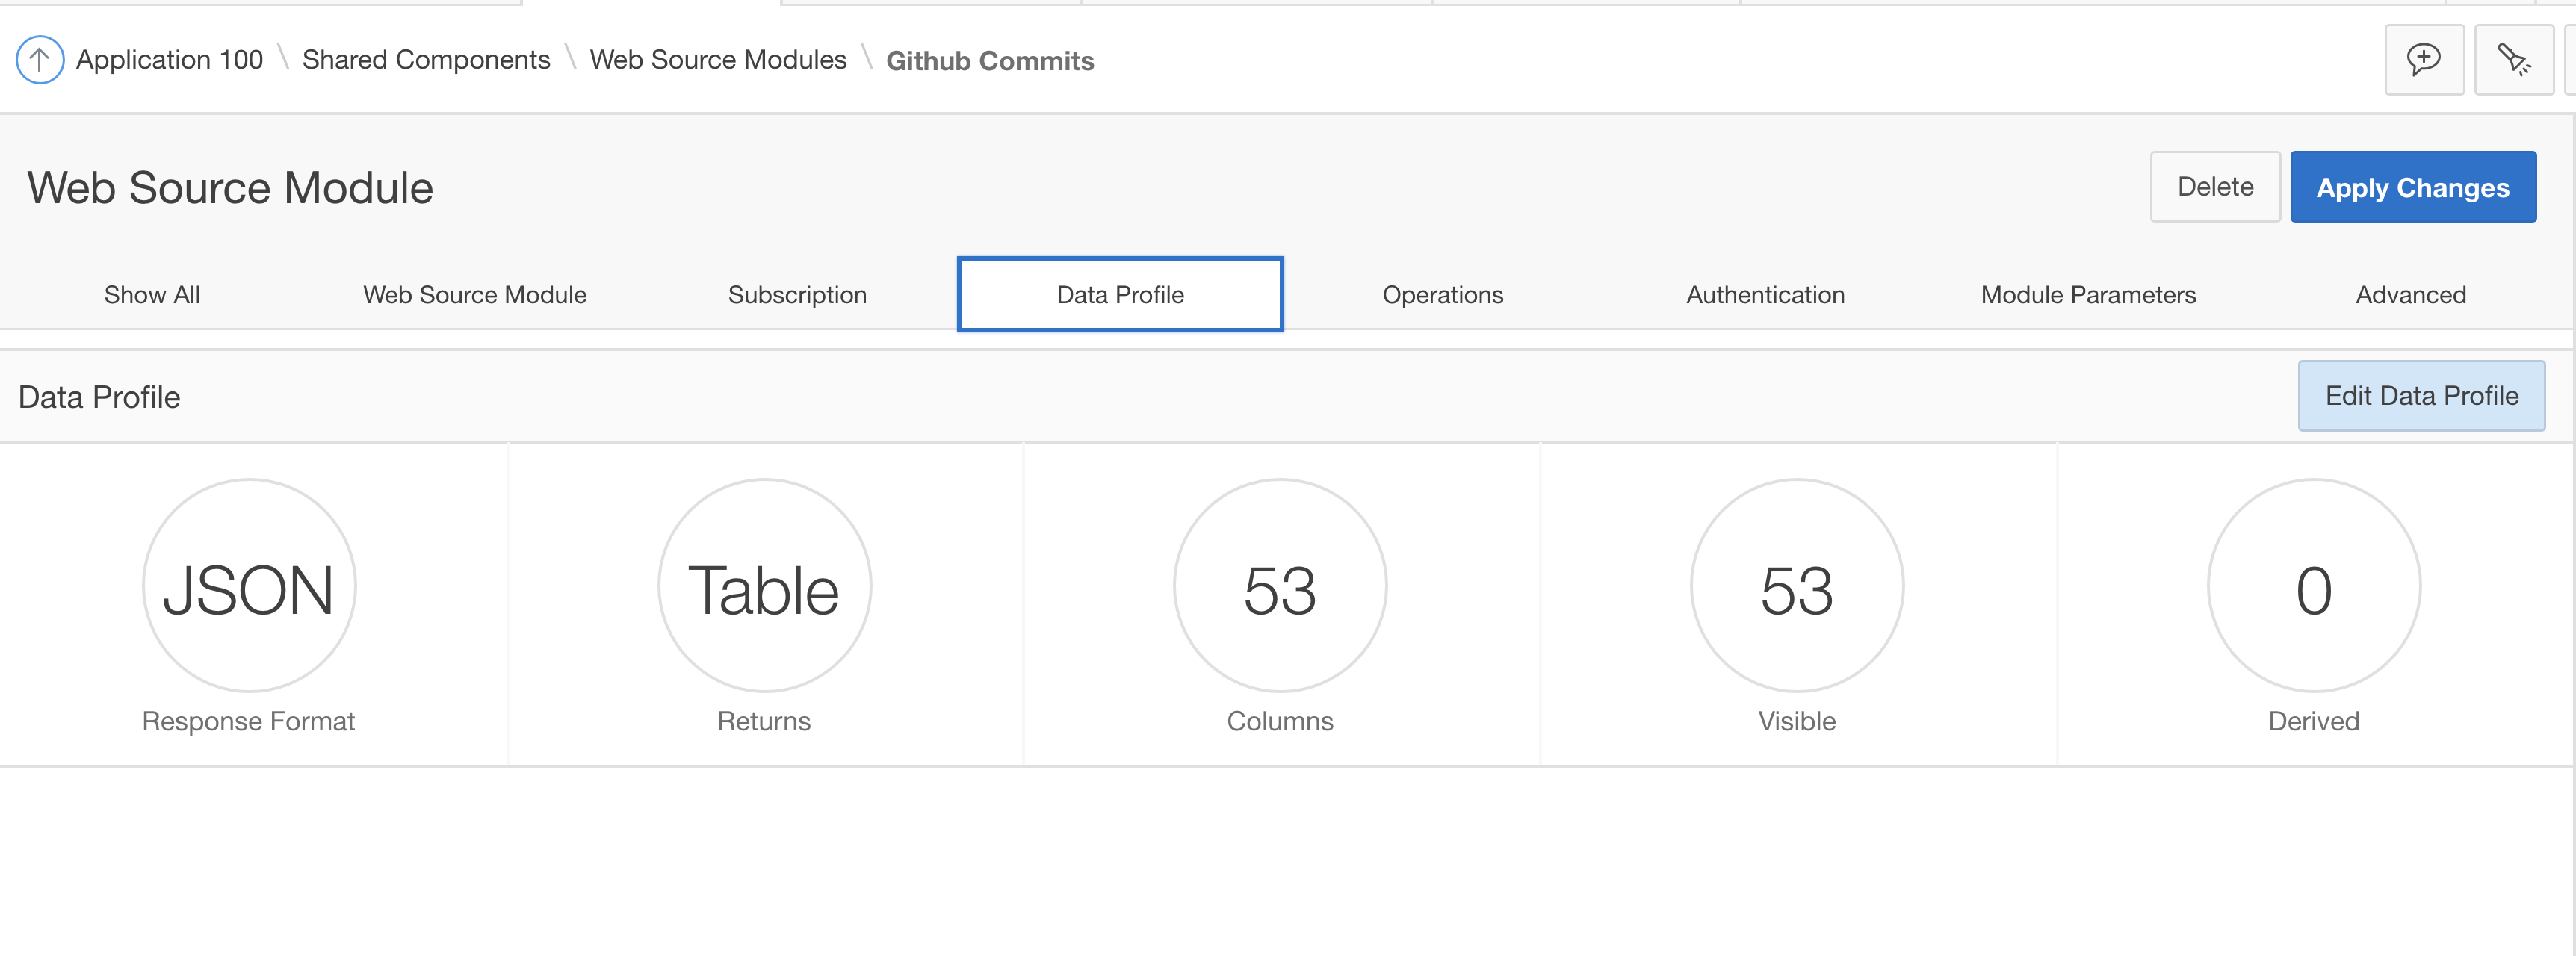The height and width of the screenshot is (956, 2576).
Task: Switch to the Show All tab
Action: coord(152,295)
